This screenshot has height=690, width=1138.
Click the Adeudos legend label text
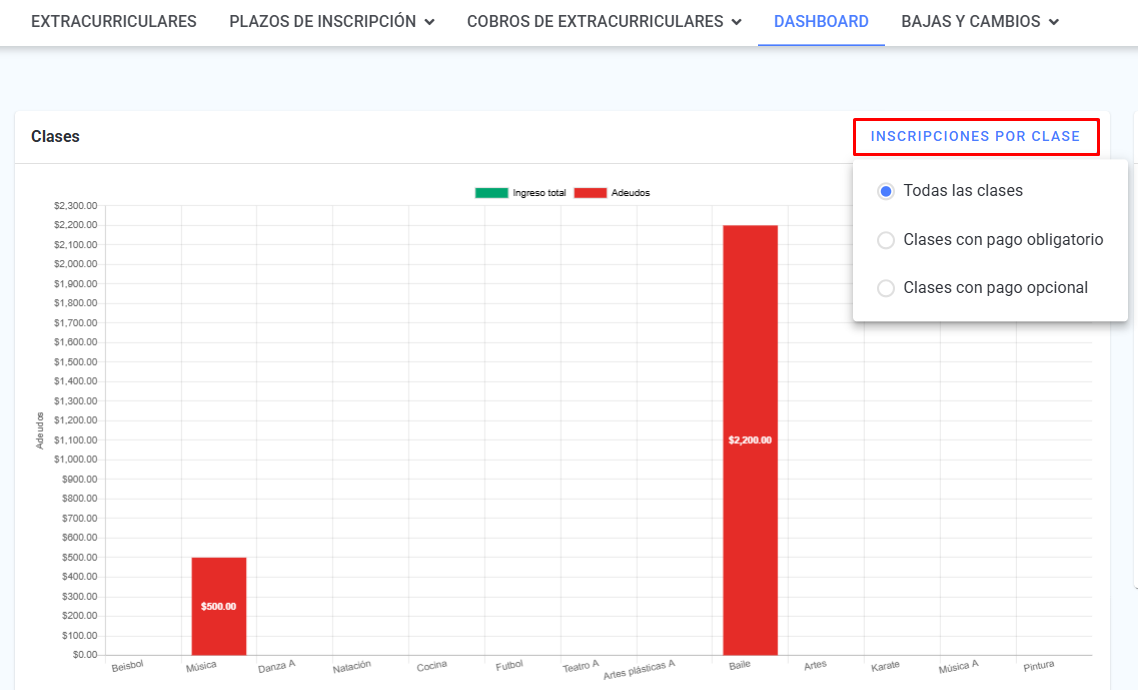631,193
